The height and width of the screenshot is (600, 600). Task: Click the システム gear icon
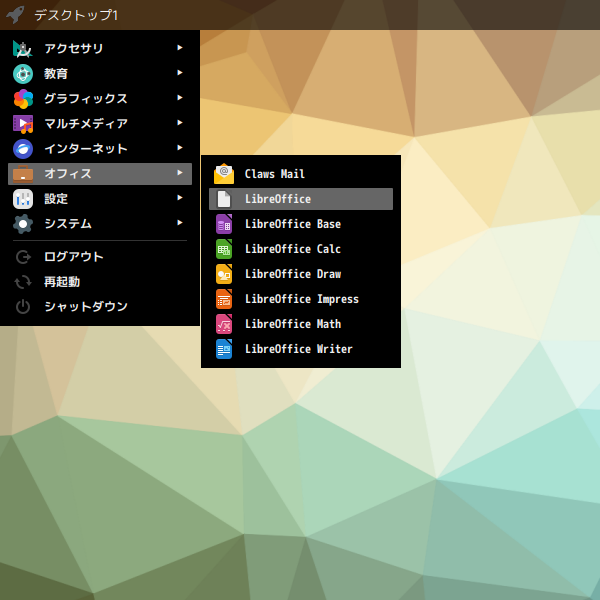pos(23,224)
